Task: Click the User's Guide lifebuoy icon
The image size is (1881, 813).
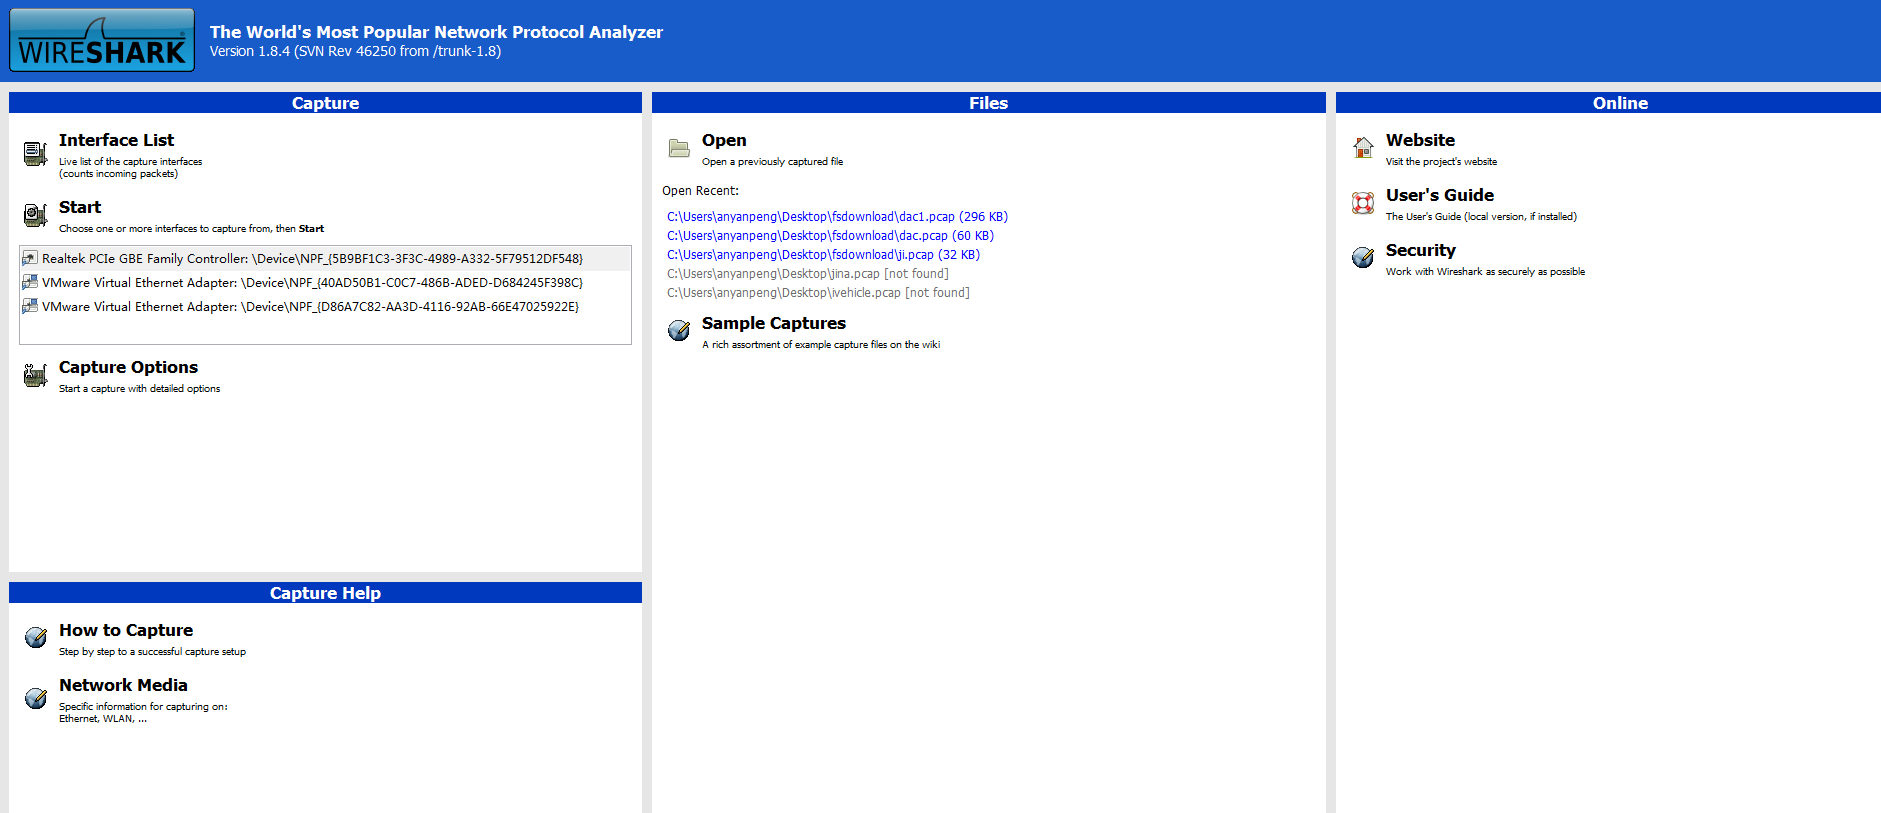Action: click(1363, 203)
